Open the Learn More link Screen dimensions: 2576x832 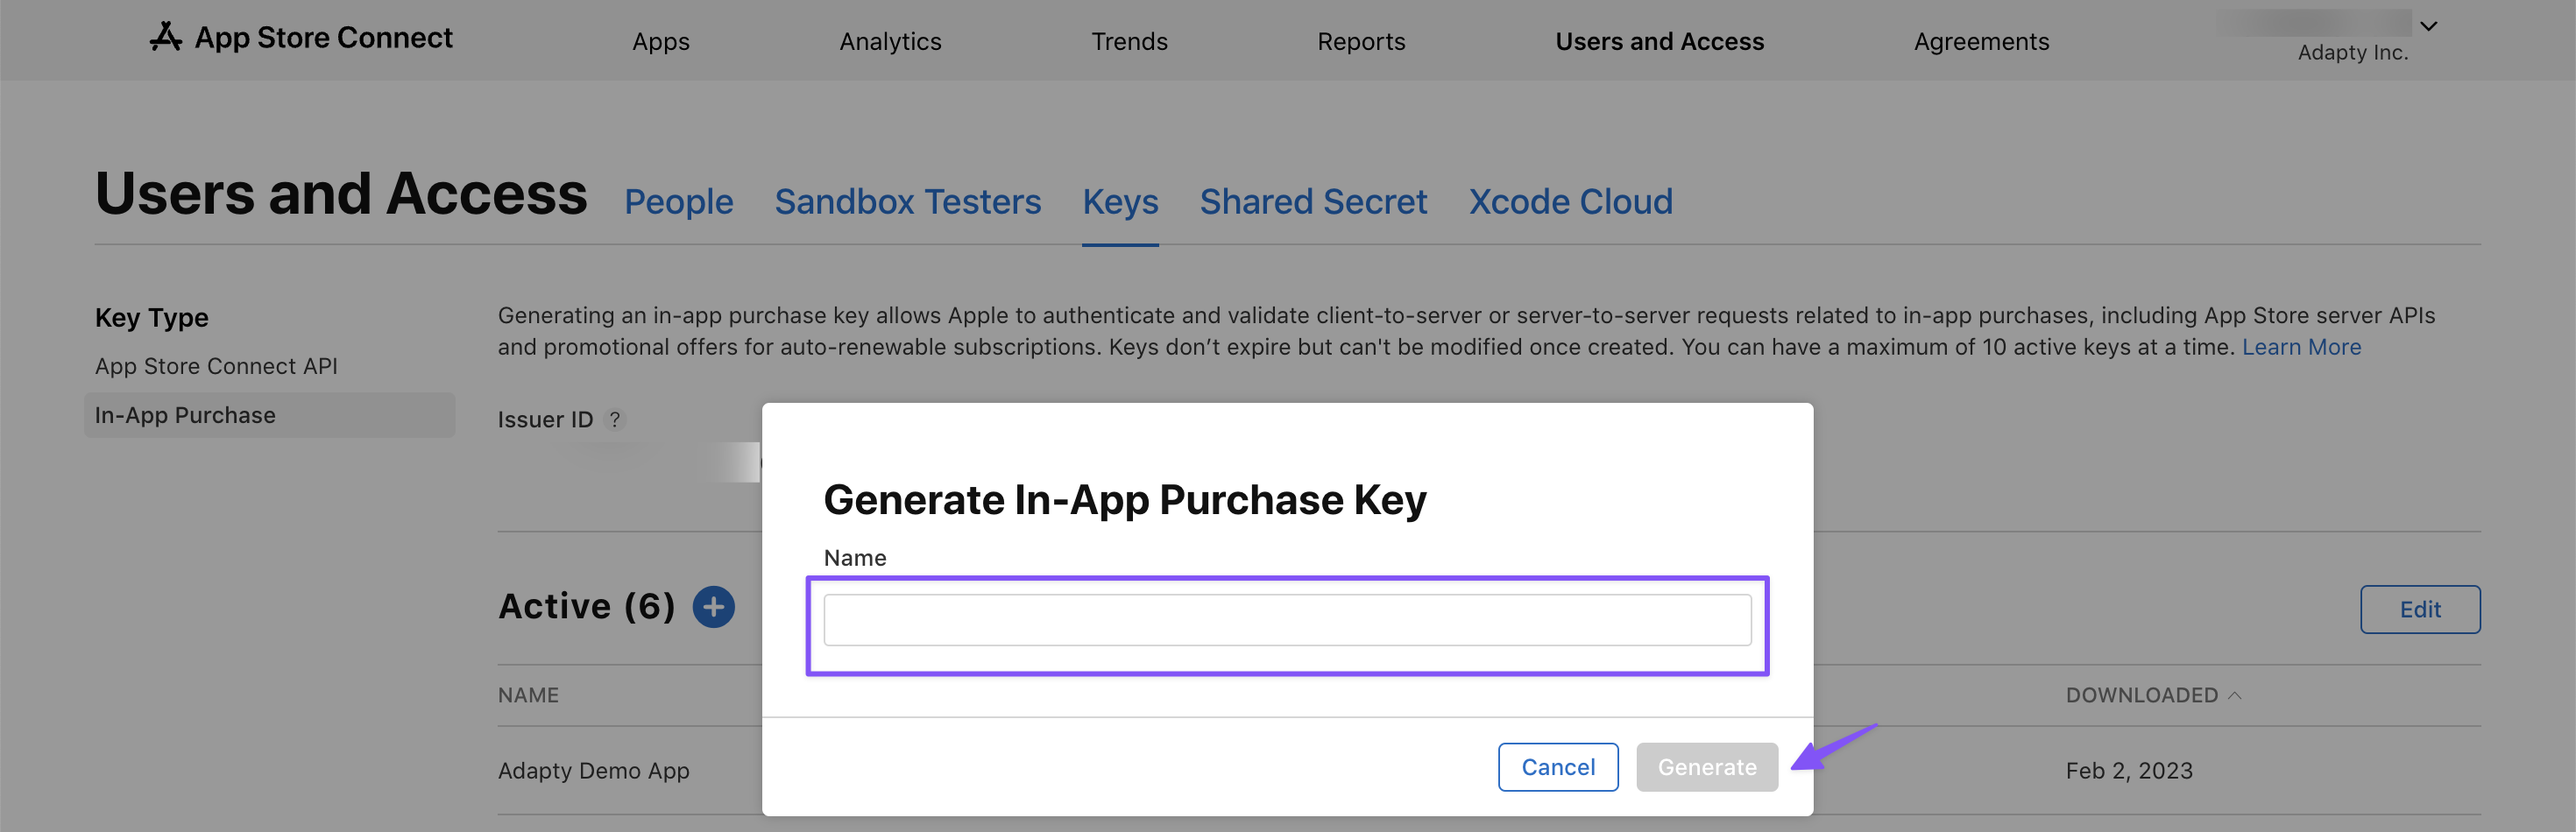pyautogui.click(x=2301, y=347)
